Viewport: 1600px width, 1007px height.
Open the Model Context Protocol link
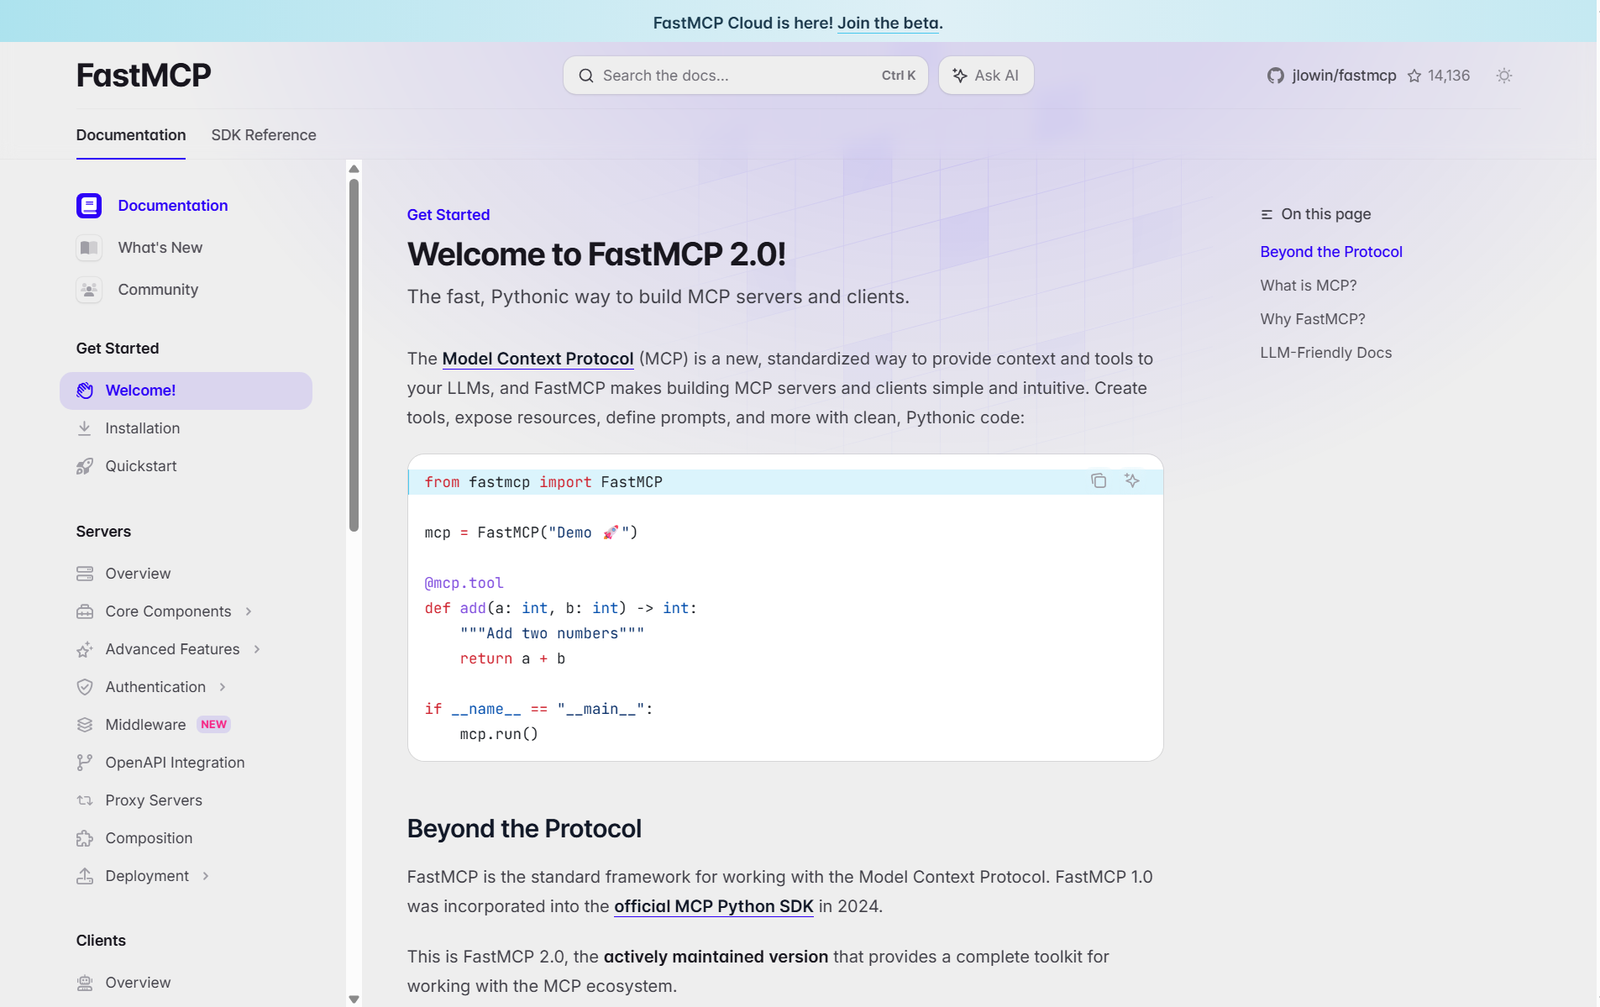[x=537, y=358]
